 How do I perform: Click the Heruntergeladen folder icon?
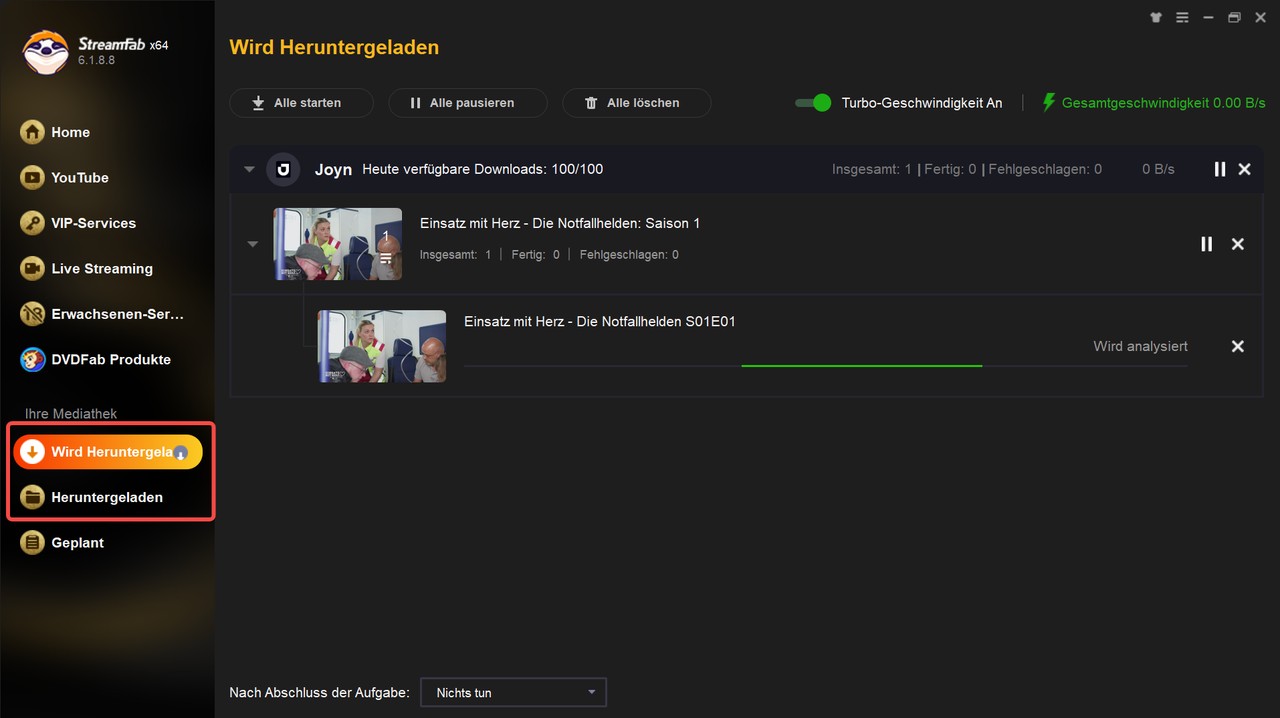tap(33, 497)
